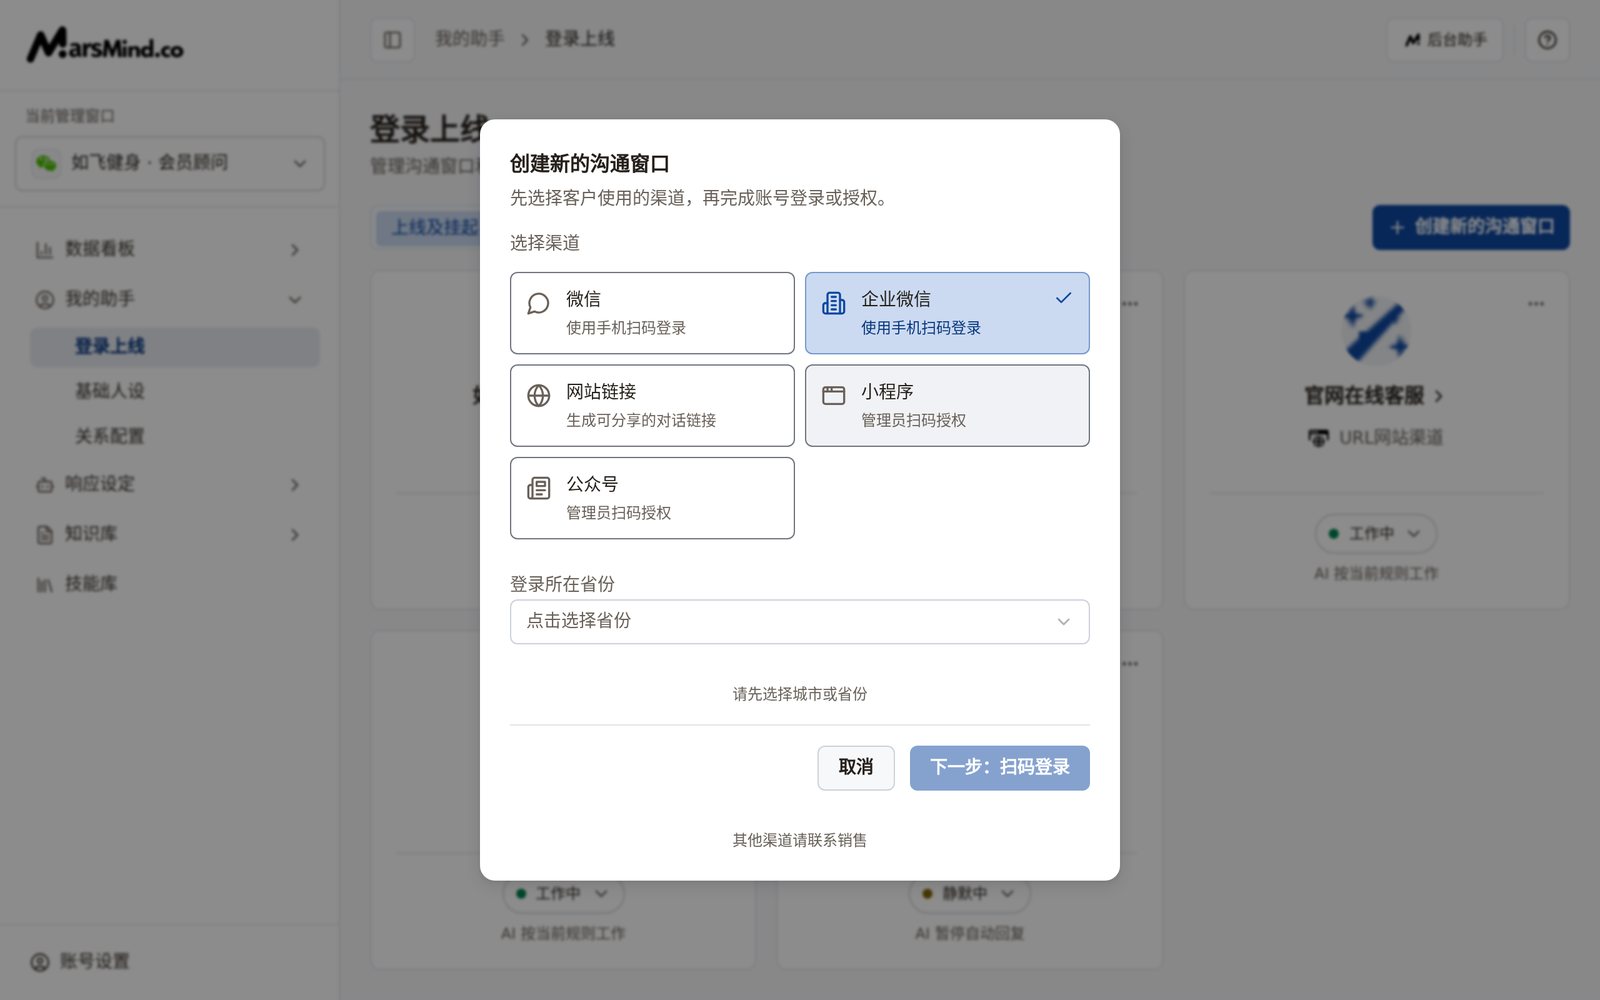Pick the 公众号 channel option
This screenshot has height=1000, width=1600.
[652, 498]
